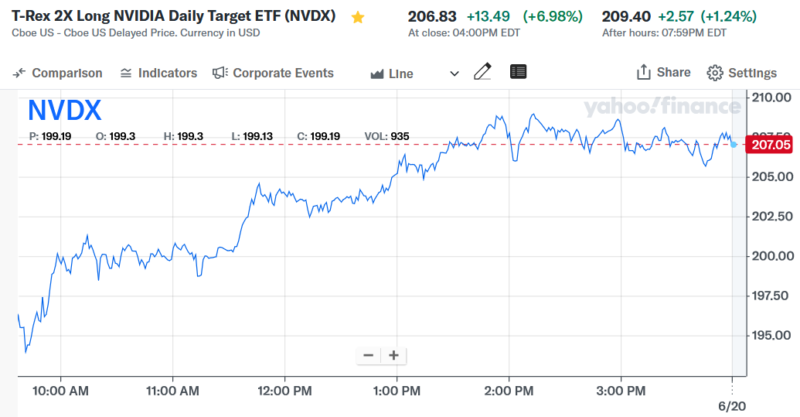The width and height of the screenshot is (800, 417).
Task: Zoom in with the plus button
Action: [x=394, y=355]
